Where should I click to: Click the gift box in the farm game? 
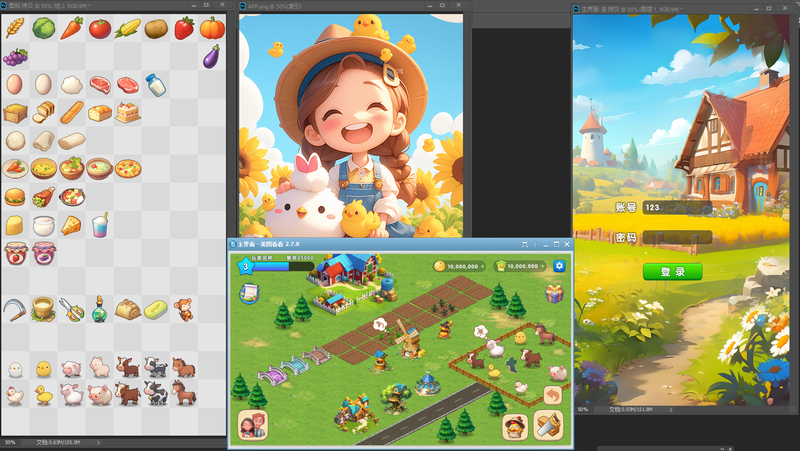[554, 293]
